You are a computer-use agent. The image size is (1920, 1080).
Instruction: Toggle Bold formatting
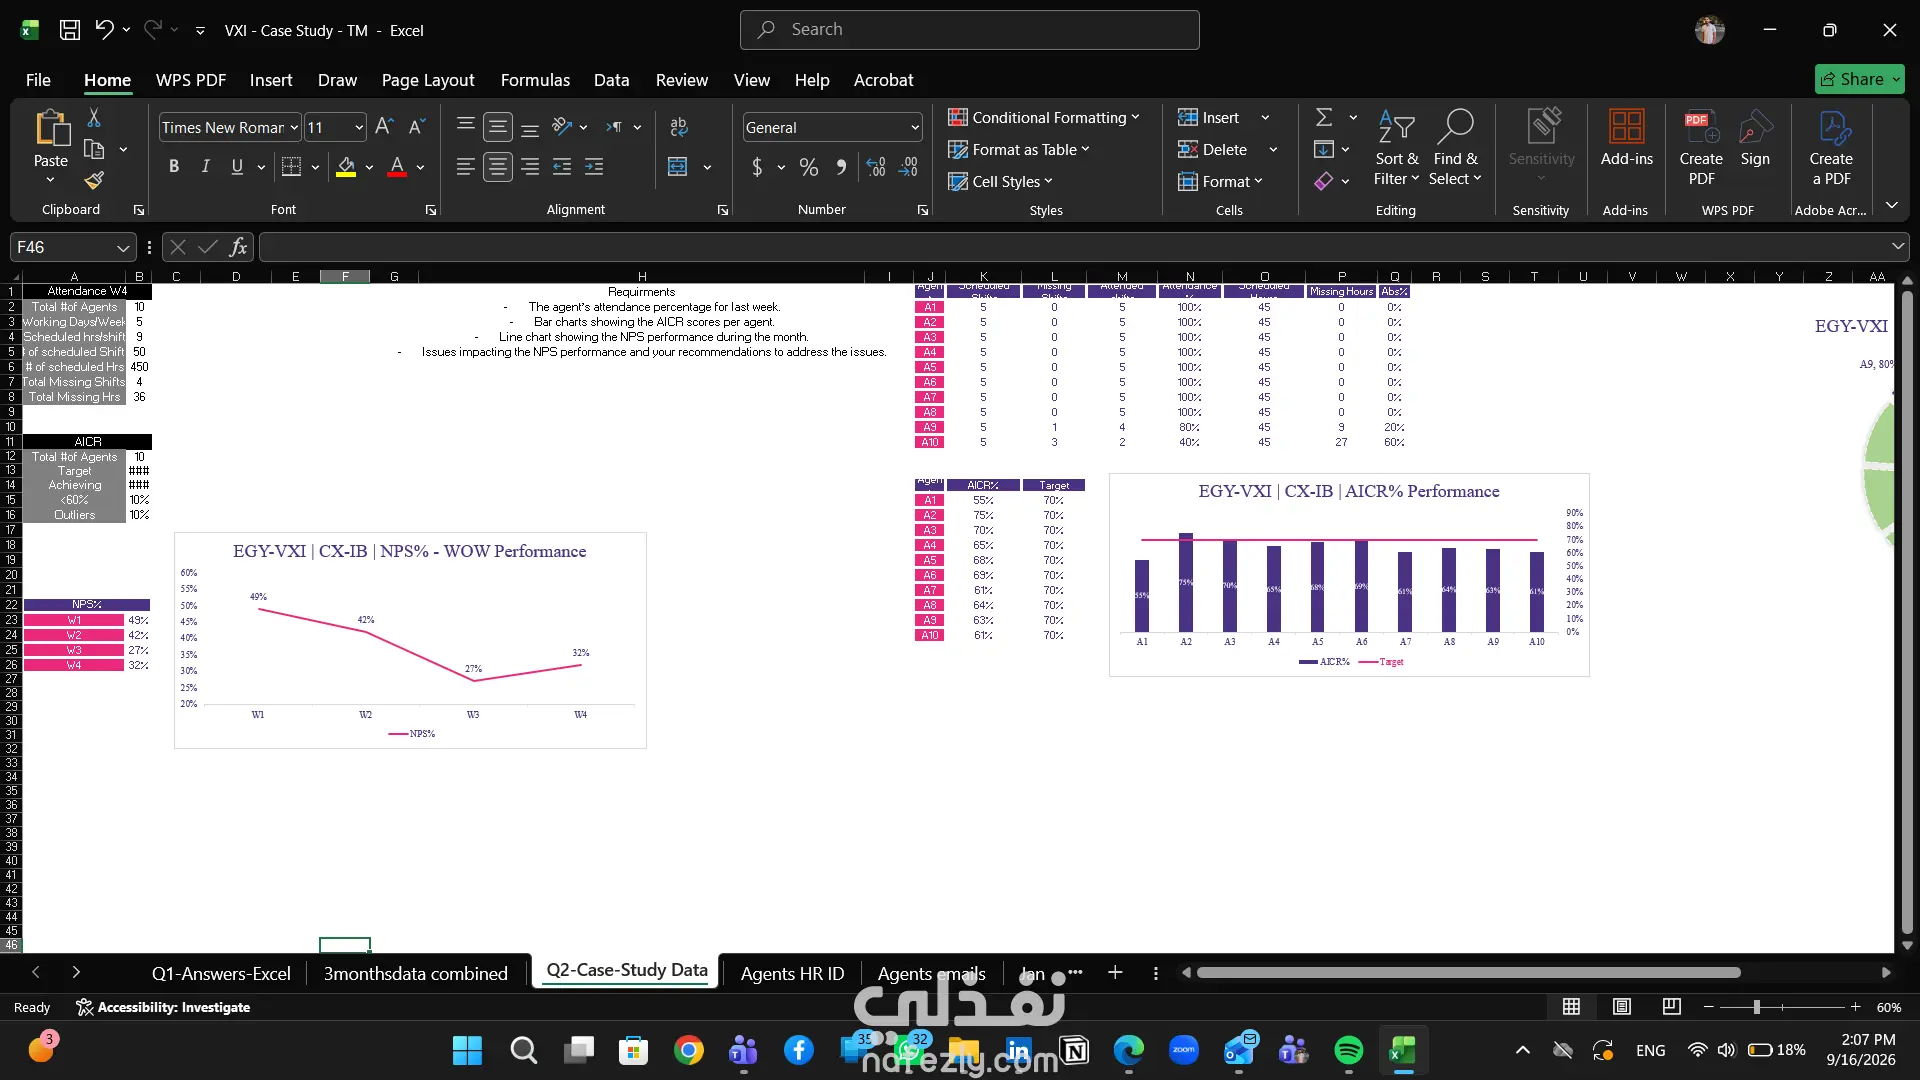174,167
